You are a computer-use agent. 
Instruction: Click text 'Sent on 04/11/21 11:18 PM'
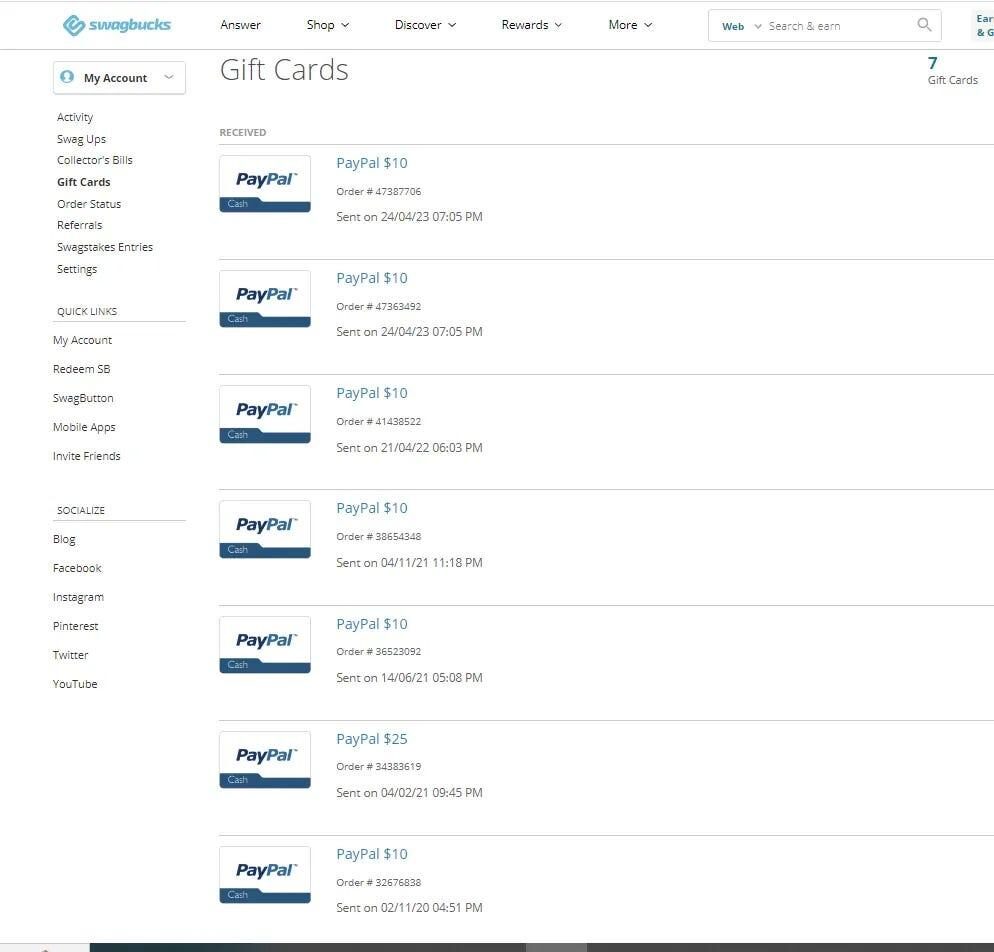(x=409, y=563)
